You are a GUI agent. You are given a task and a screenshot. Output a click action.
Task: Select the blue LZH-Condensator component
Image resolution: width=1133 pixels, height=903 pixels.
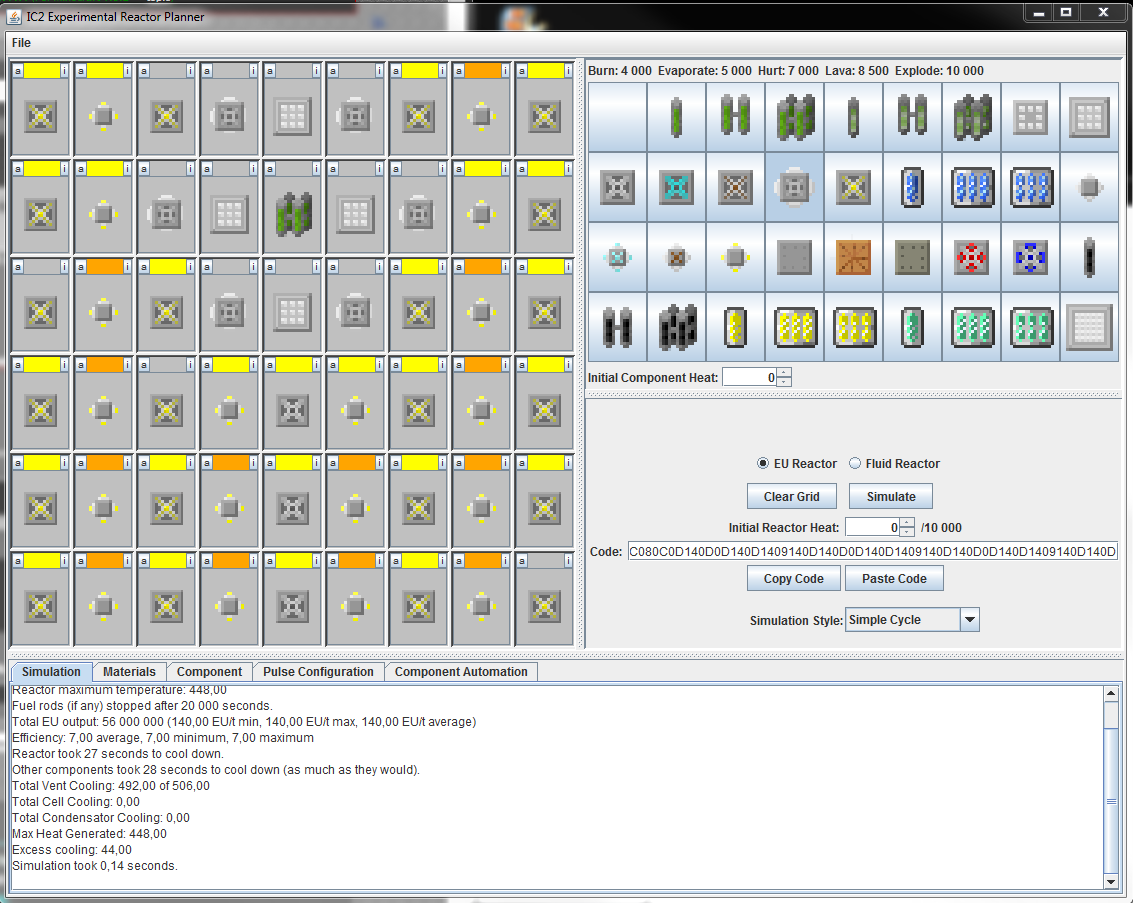pyautogui.click(x=1031, y=257)
